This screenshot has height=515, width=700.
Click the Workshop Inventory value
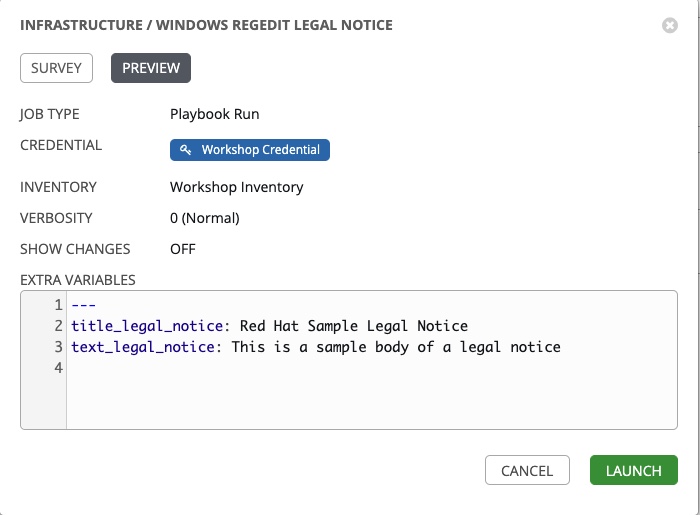(237, 187)
